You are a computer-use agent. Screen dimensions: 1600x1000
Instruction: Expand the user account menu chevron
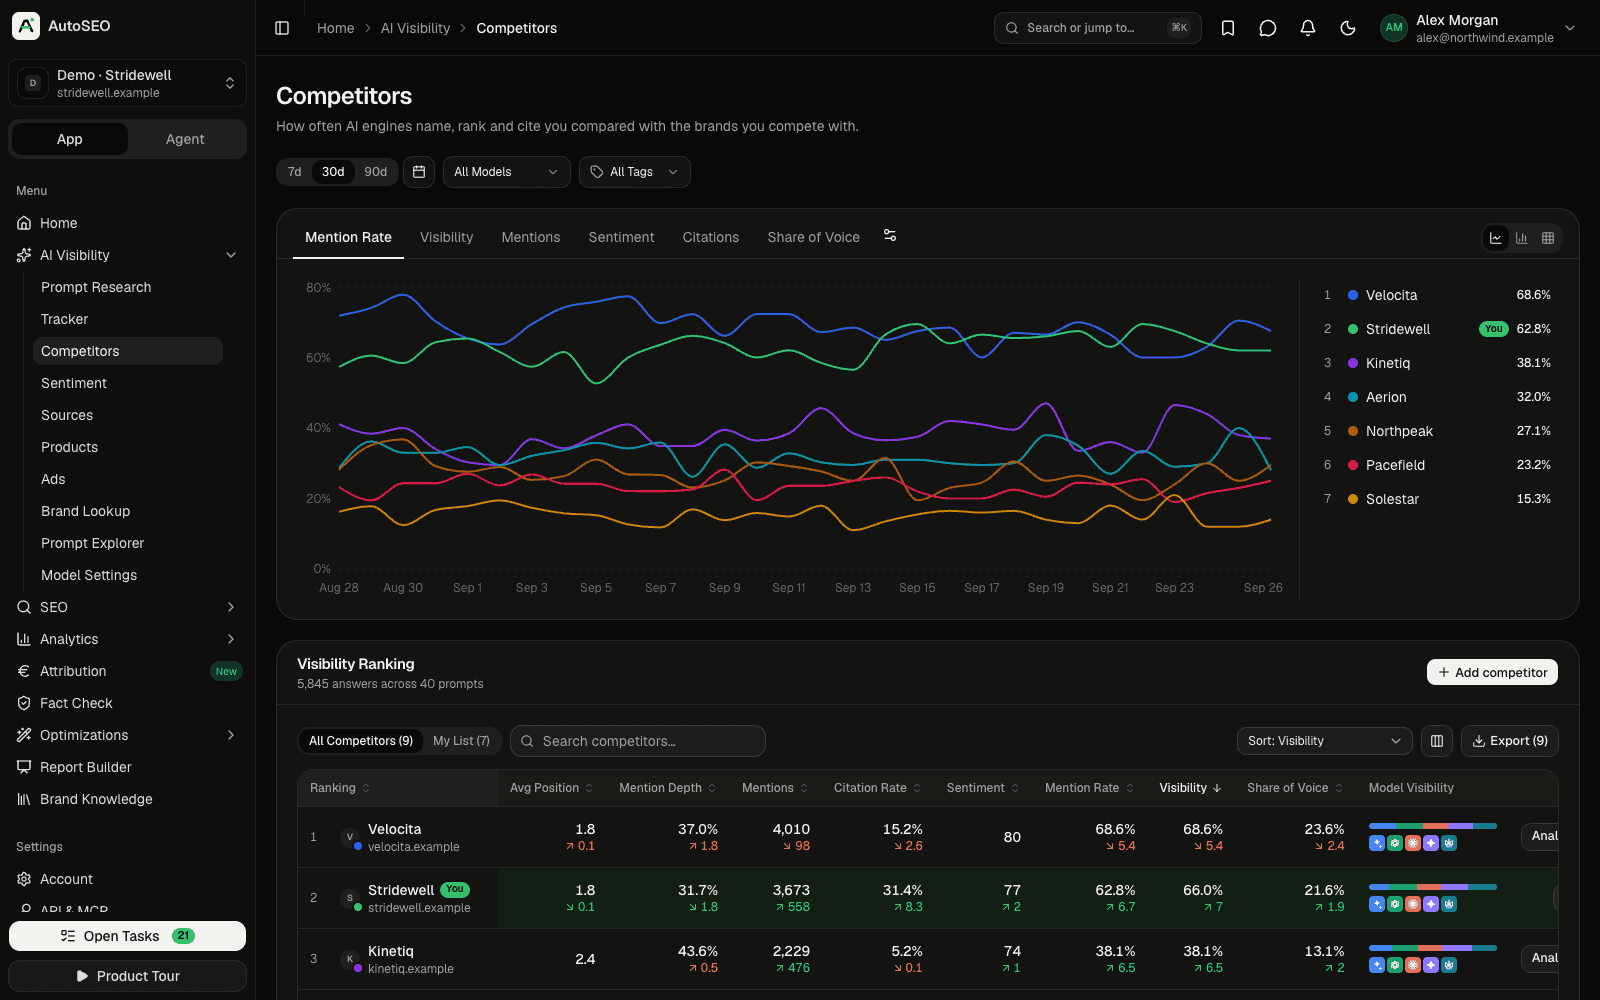point(1570,28)
